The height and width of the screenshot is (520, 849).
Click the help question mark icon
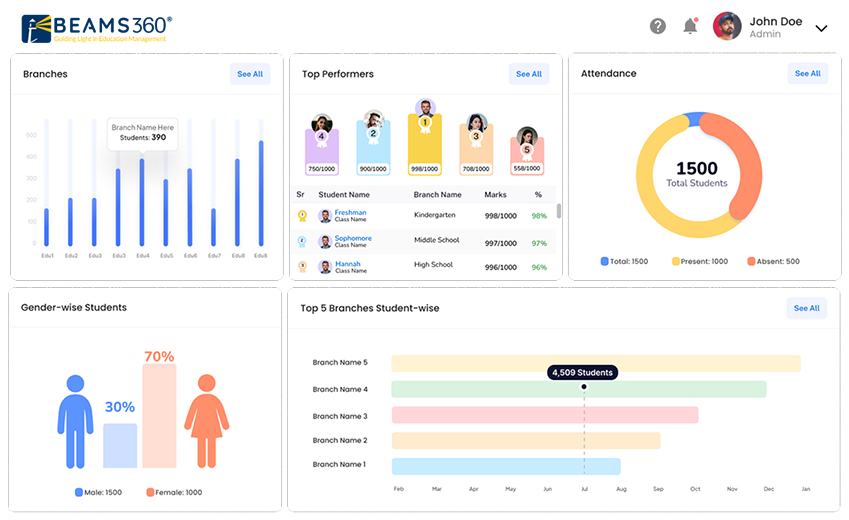pos(658,27)
